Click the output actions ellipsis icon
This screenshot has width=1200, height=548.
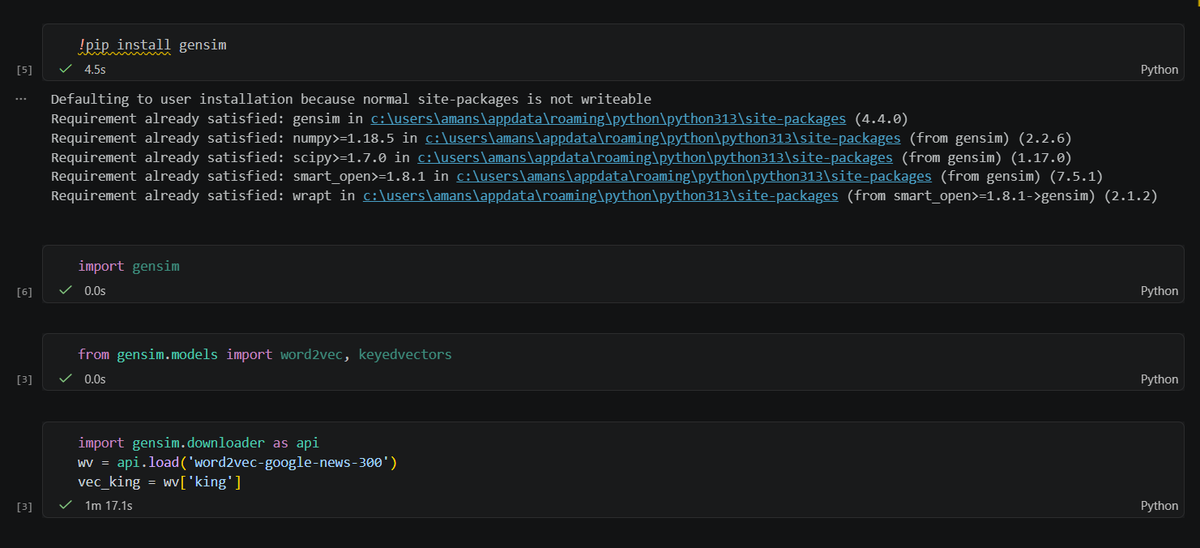(x=21, y=99)
